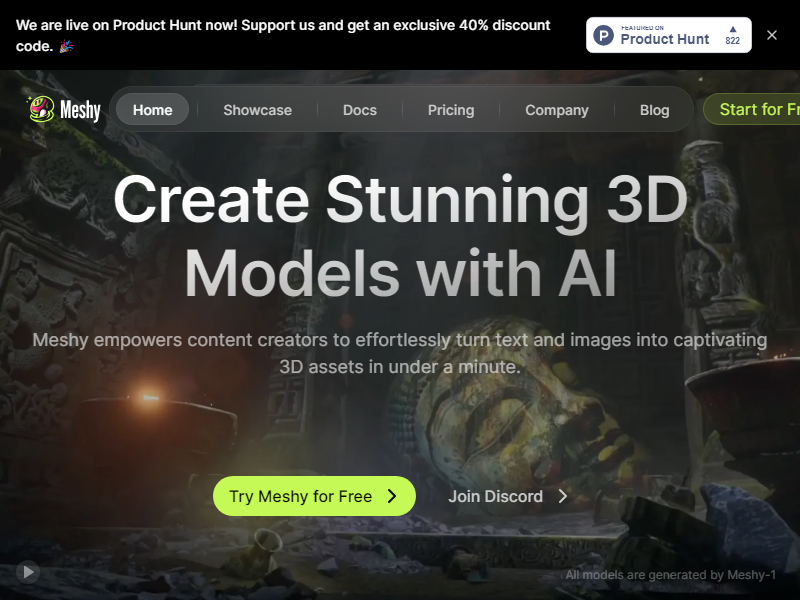Open the Showcase page
Screen dimensions: 800x600
pyautogui.click(x=257, y=110)
